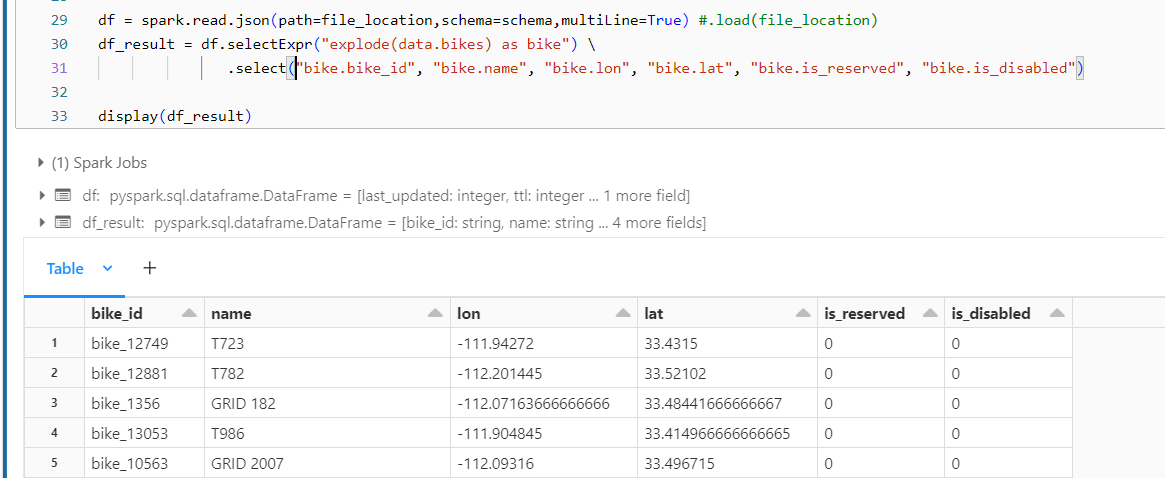Expand the Spark Jobs section
This screenshot has height=478, width=1165.
pos(41,163)
